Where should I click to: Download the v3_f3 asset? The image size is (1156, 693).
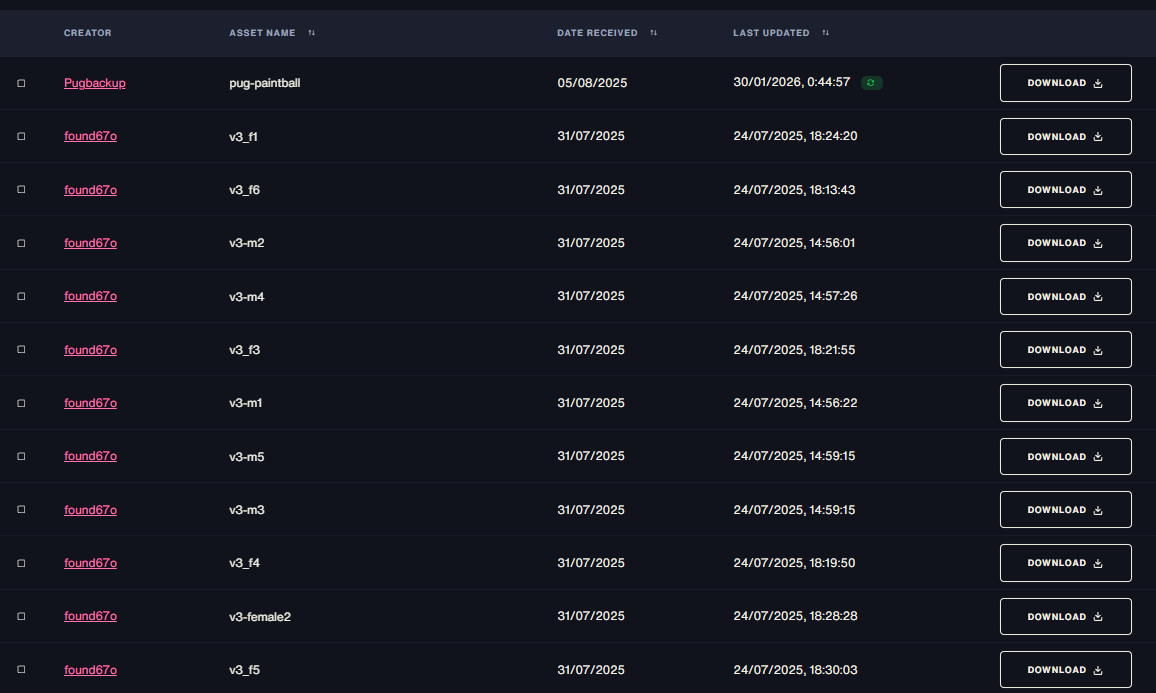1065,349
